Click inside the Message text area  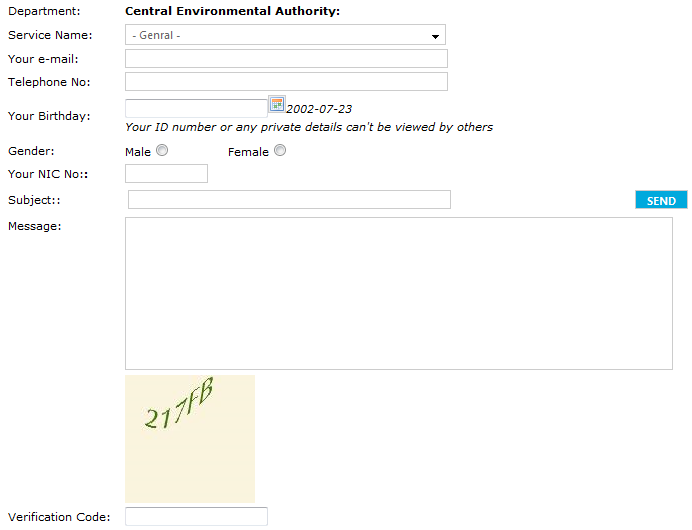[399, 293]
